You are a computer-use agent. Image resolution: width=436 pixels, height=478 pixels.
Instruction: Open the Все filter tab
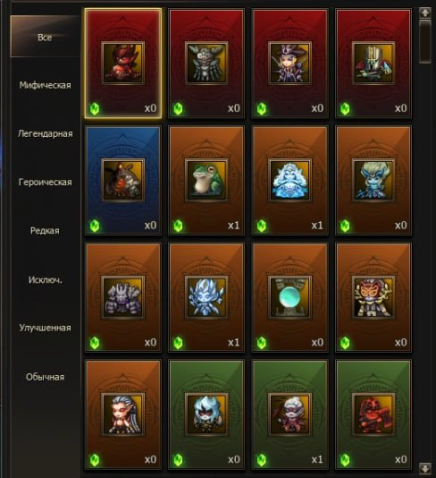click(45, 37)
